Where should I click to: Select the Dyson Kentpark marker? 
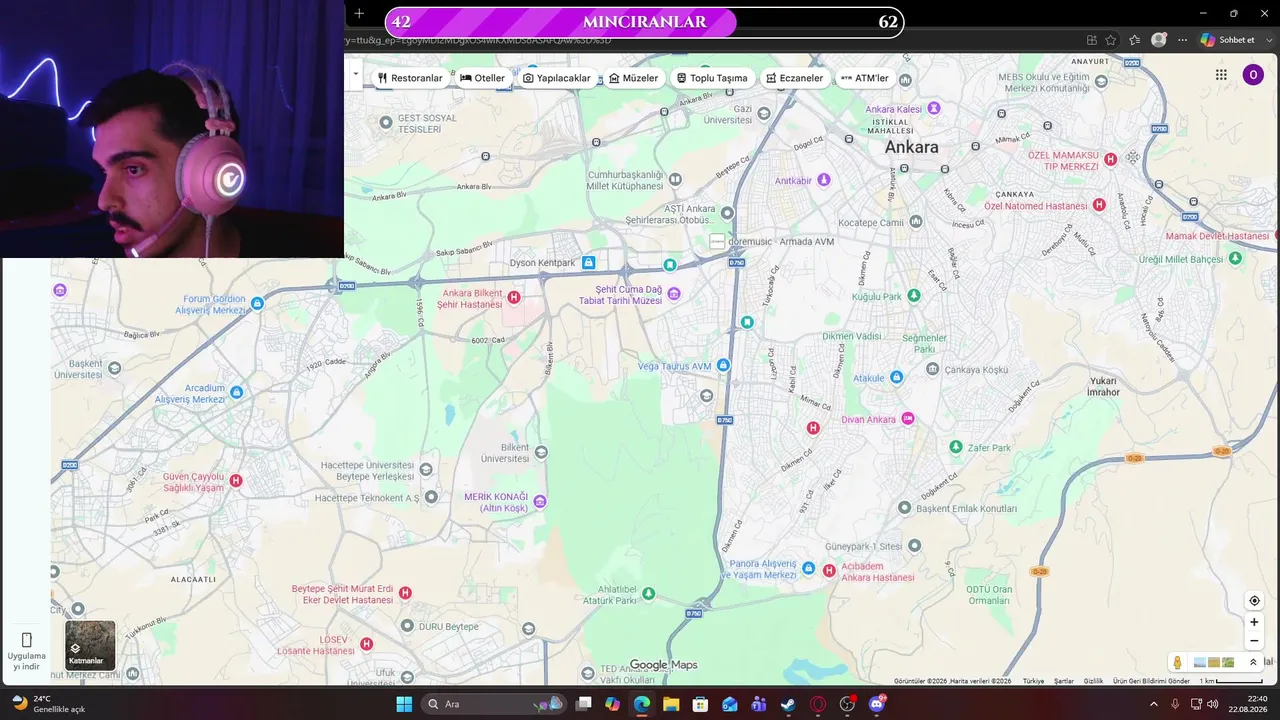[x=588, y=263]
